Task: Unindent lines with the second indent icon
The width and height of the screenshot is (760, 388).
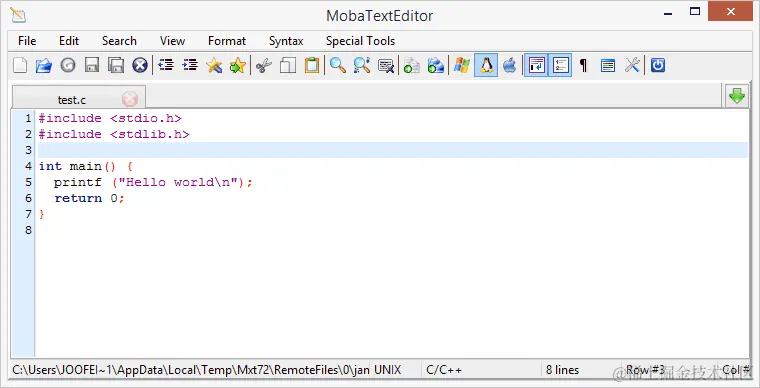Action: tap(190, 65)
